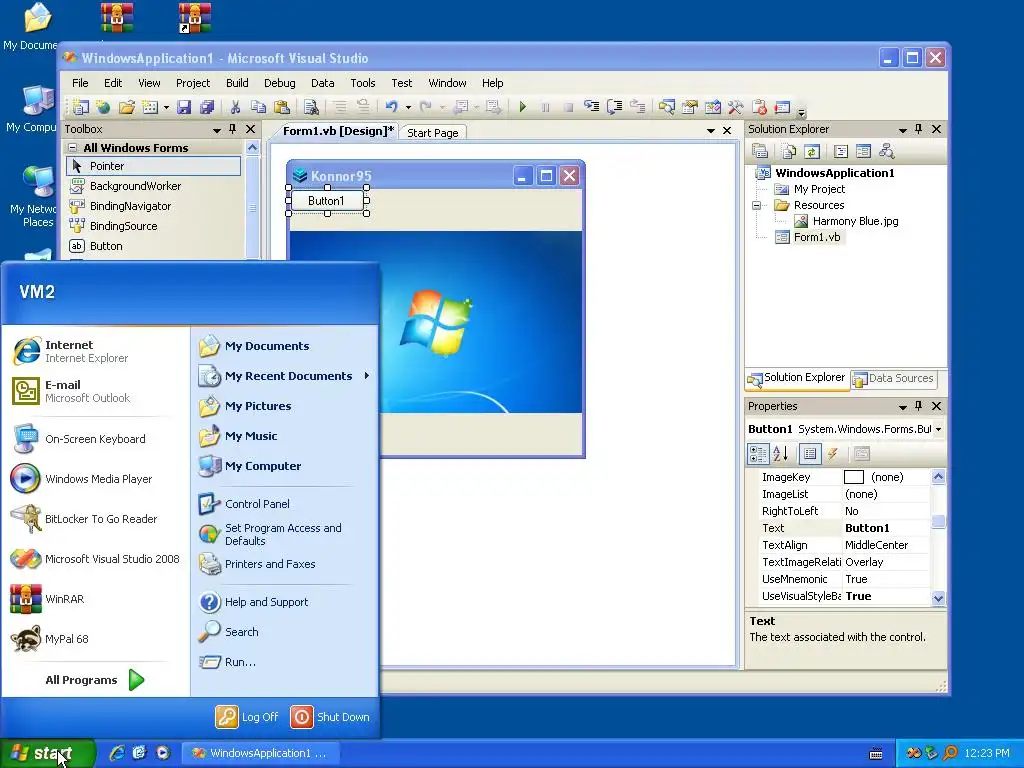Open the Button1 object selector dropdown in Properties

pyautogui.click(x=938, y=430)
